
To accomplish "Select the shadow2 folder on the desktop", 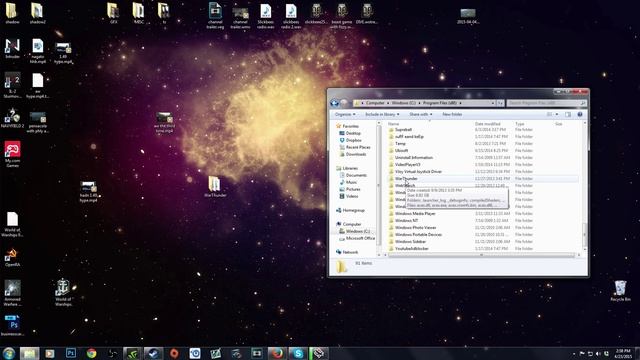I will [x=37, y=13].
